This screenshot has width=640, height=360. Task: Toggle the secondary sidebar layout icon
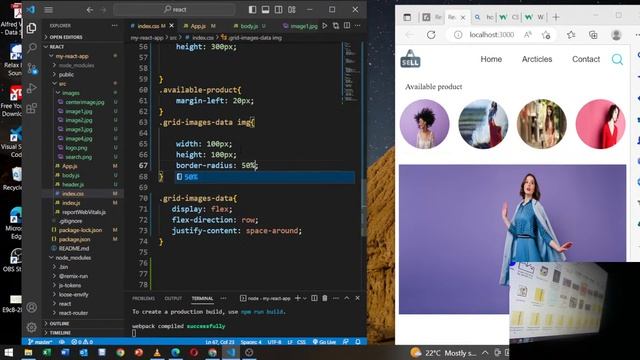[278, 9]
